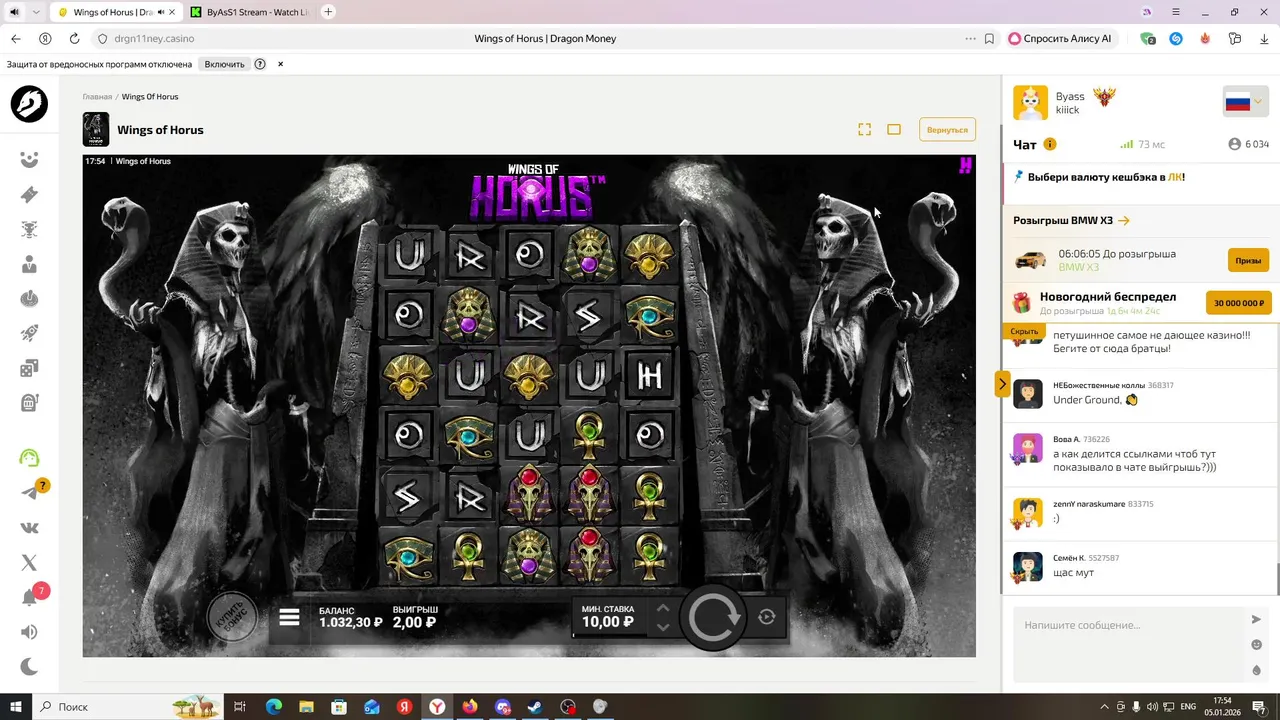Viewport: 1280px width, 720px height.
Task: Click the Купить бонус round button
Action: (x=232, y=618)
